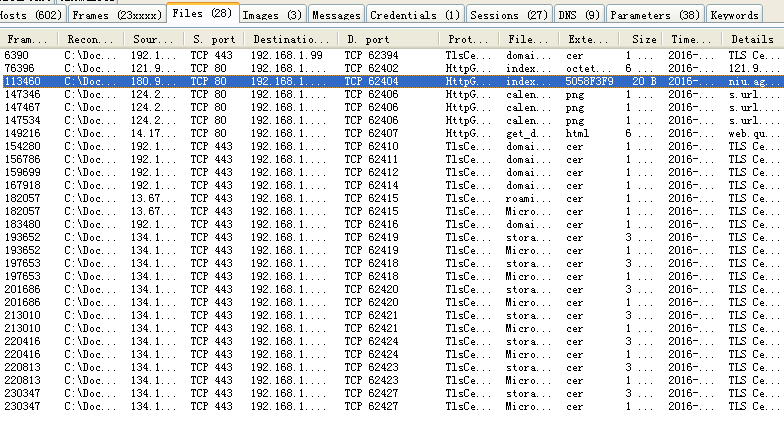Select frame number 147534 cell
This screenshot has height=432, width=784.
point(22,120)
